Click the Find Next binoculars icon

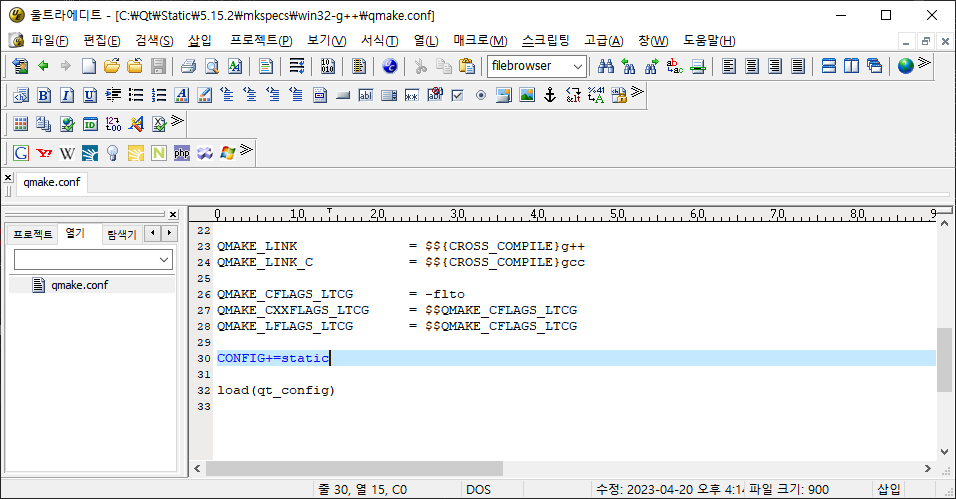pos(652,66)
